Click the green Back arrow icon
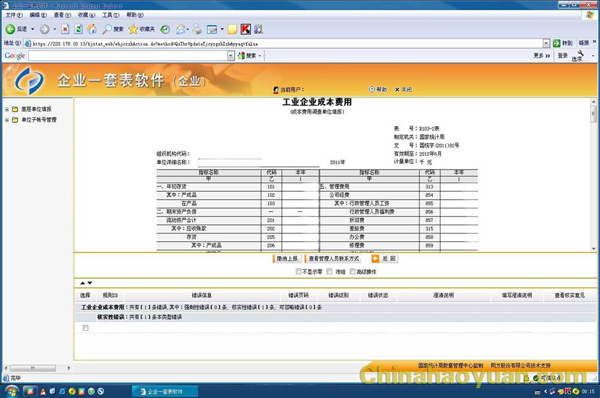This screenshot has width=600, height=398. (10, 29)
